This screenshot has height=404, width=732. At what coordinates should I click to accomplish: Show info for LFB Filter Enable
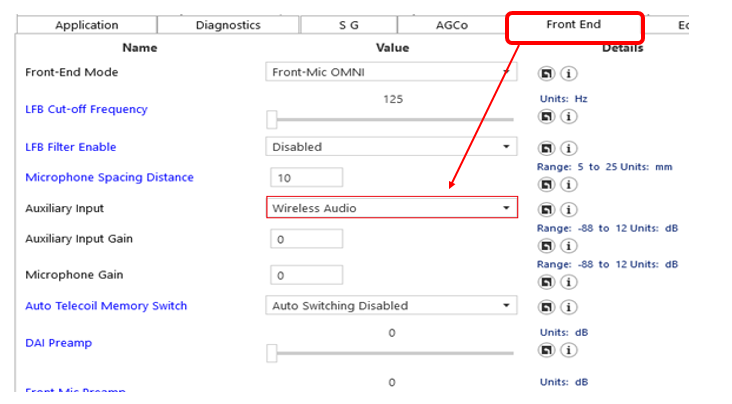tap(568, 147)
